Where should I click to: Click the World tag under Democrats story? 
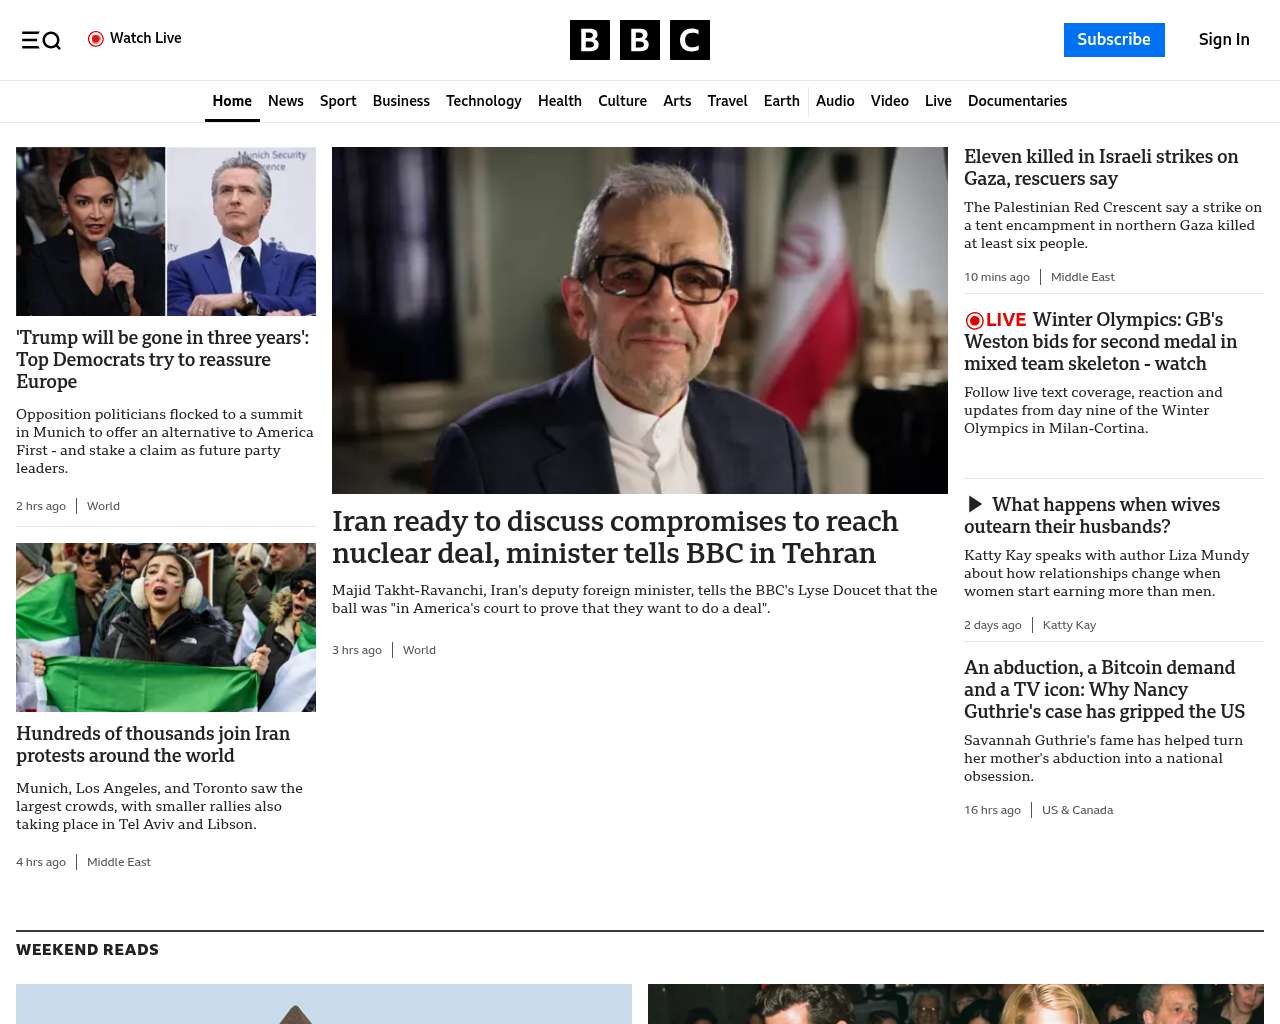(103, 506)
